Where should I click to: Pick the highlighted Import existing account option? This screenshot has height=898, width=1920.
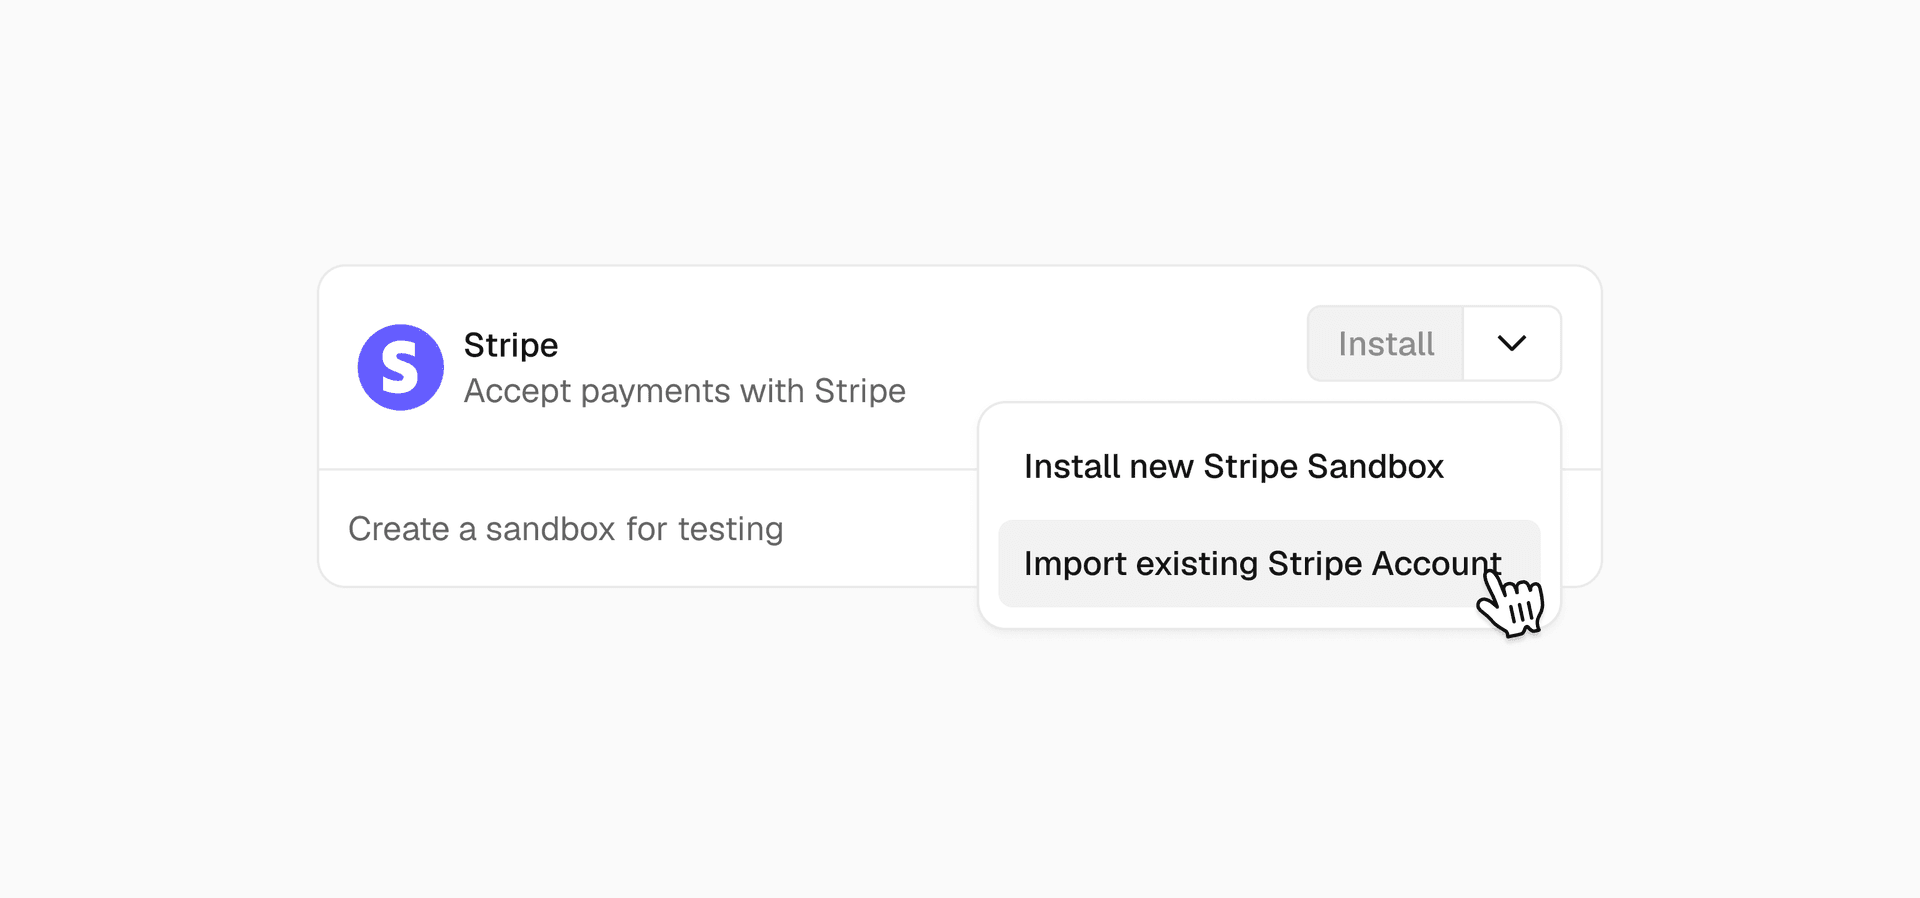[1262, 564]
